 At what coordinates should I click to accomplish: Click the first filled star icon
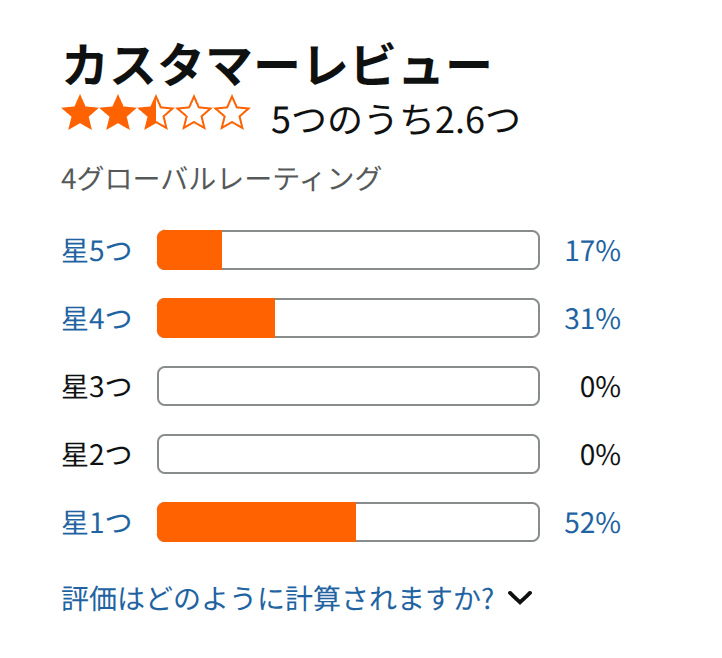(81, 112)
